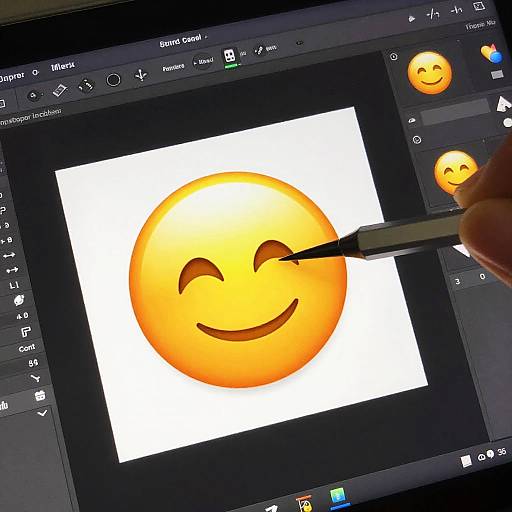Click the P-shaped tool in left sidebar
The image size is (512, 512).
3,210
